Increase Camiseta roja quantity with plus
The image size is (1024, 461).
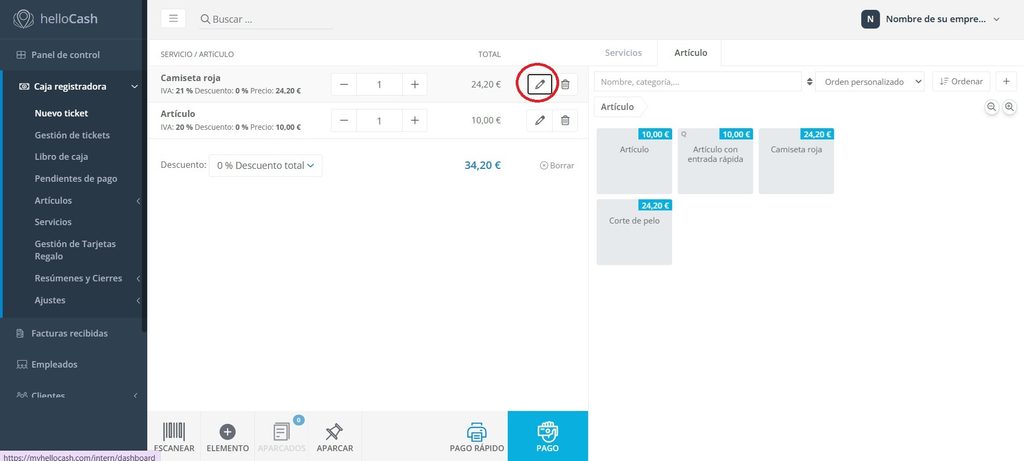click(x=414, y=84)
